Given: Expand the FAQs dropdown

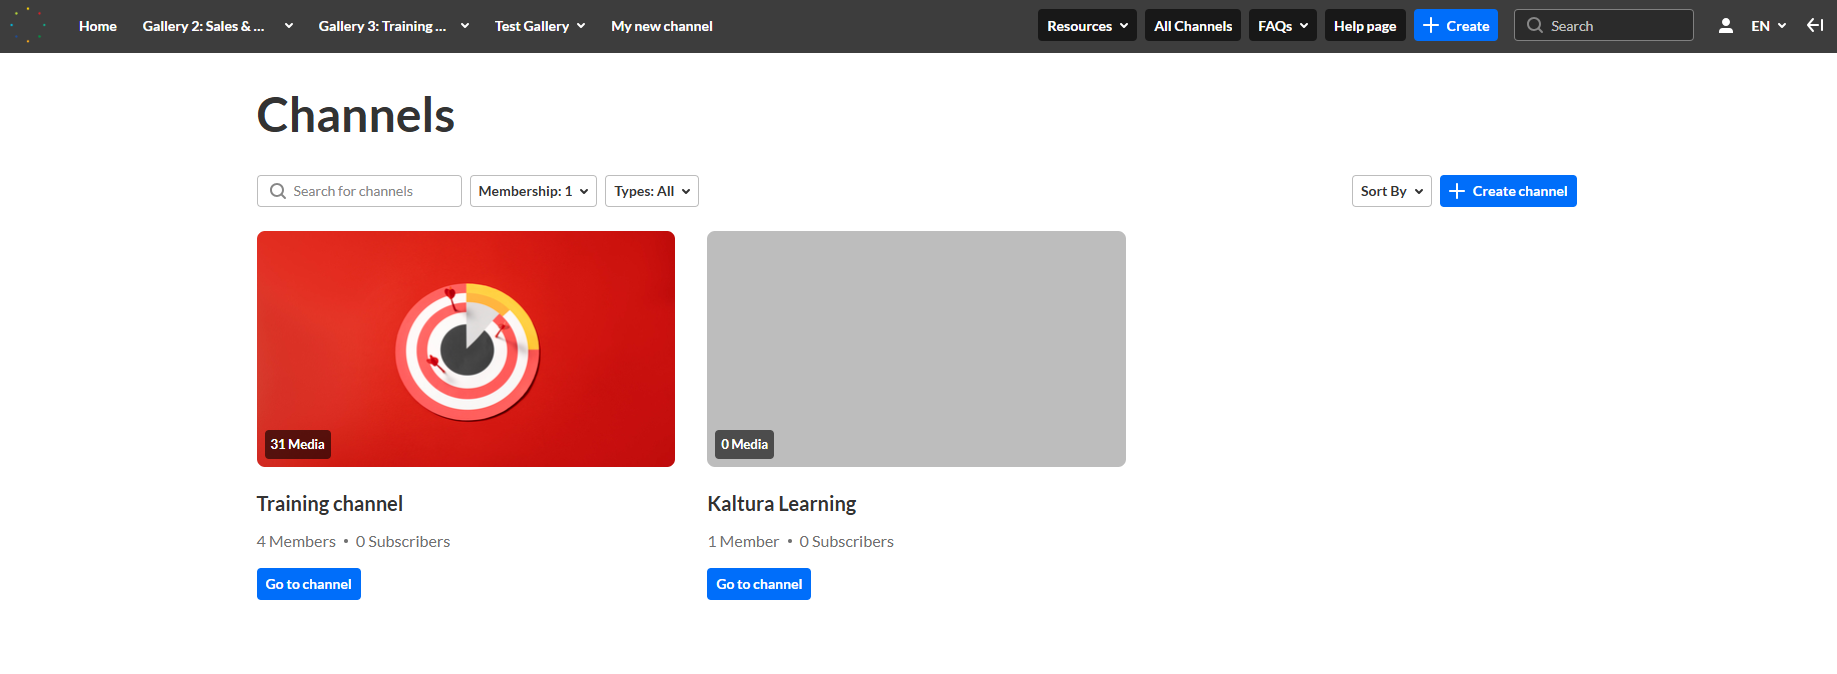Looking at the screenshot, I should [1283, 26].
